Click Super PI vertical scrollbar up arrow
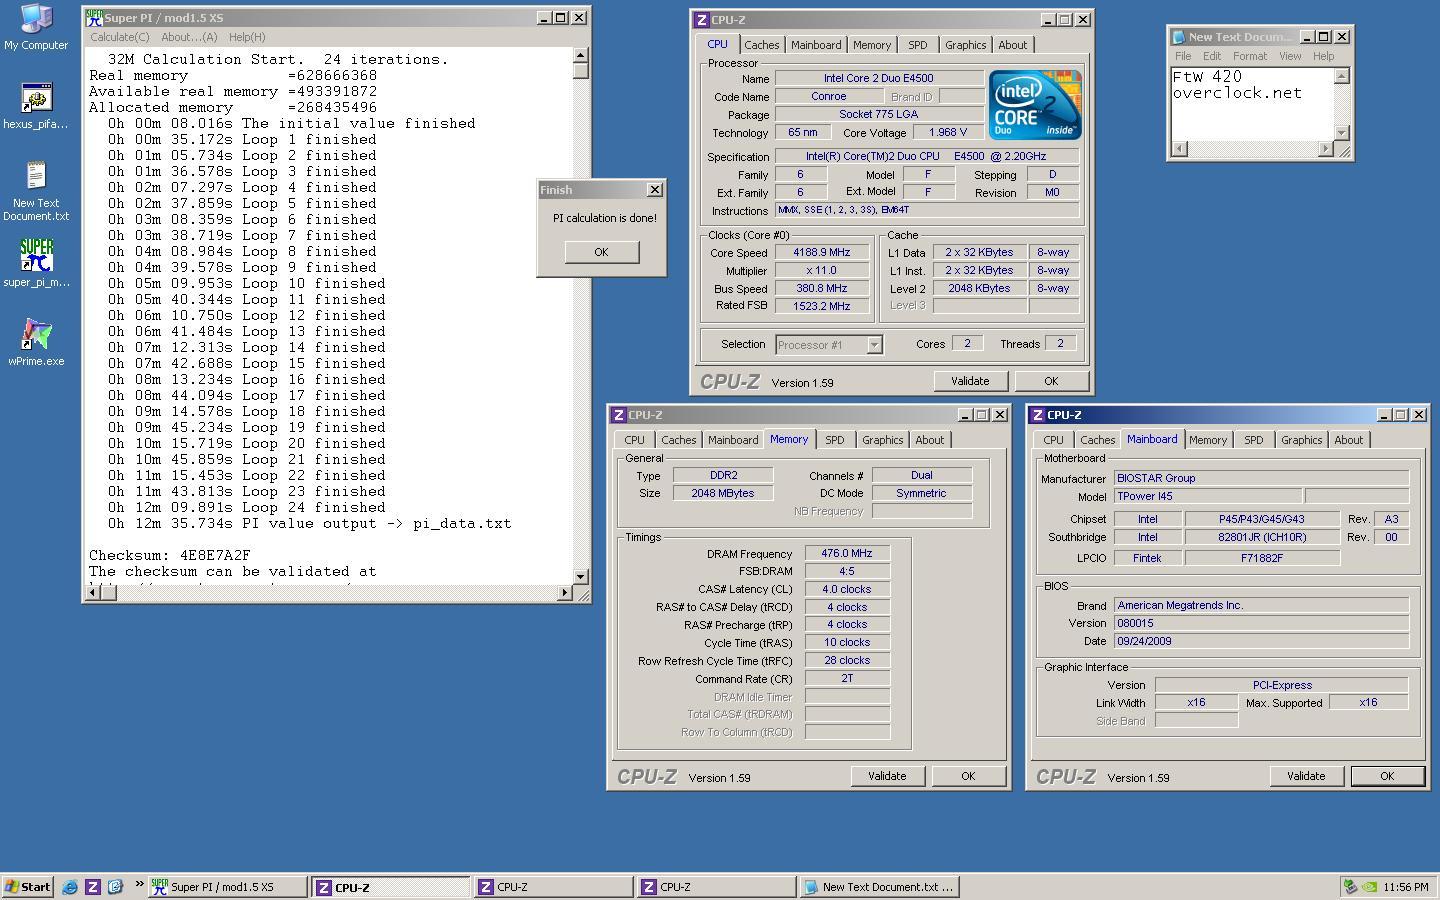Viewport: 1440px width, 900px height. pos(581,55)
